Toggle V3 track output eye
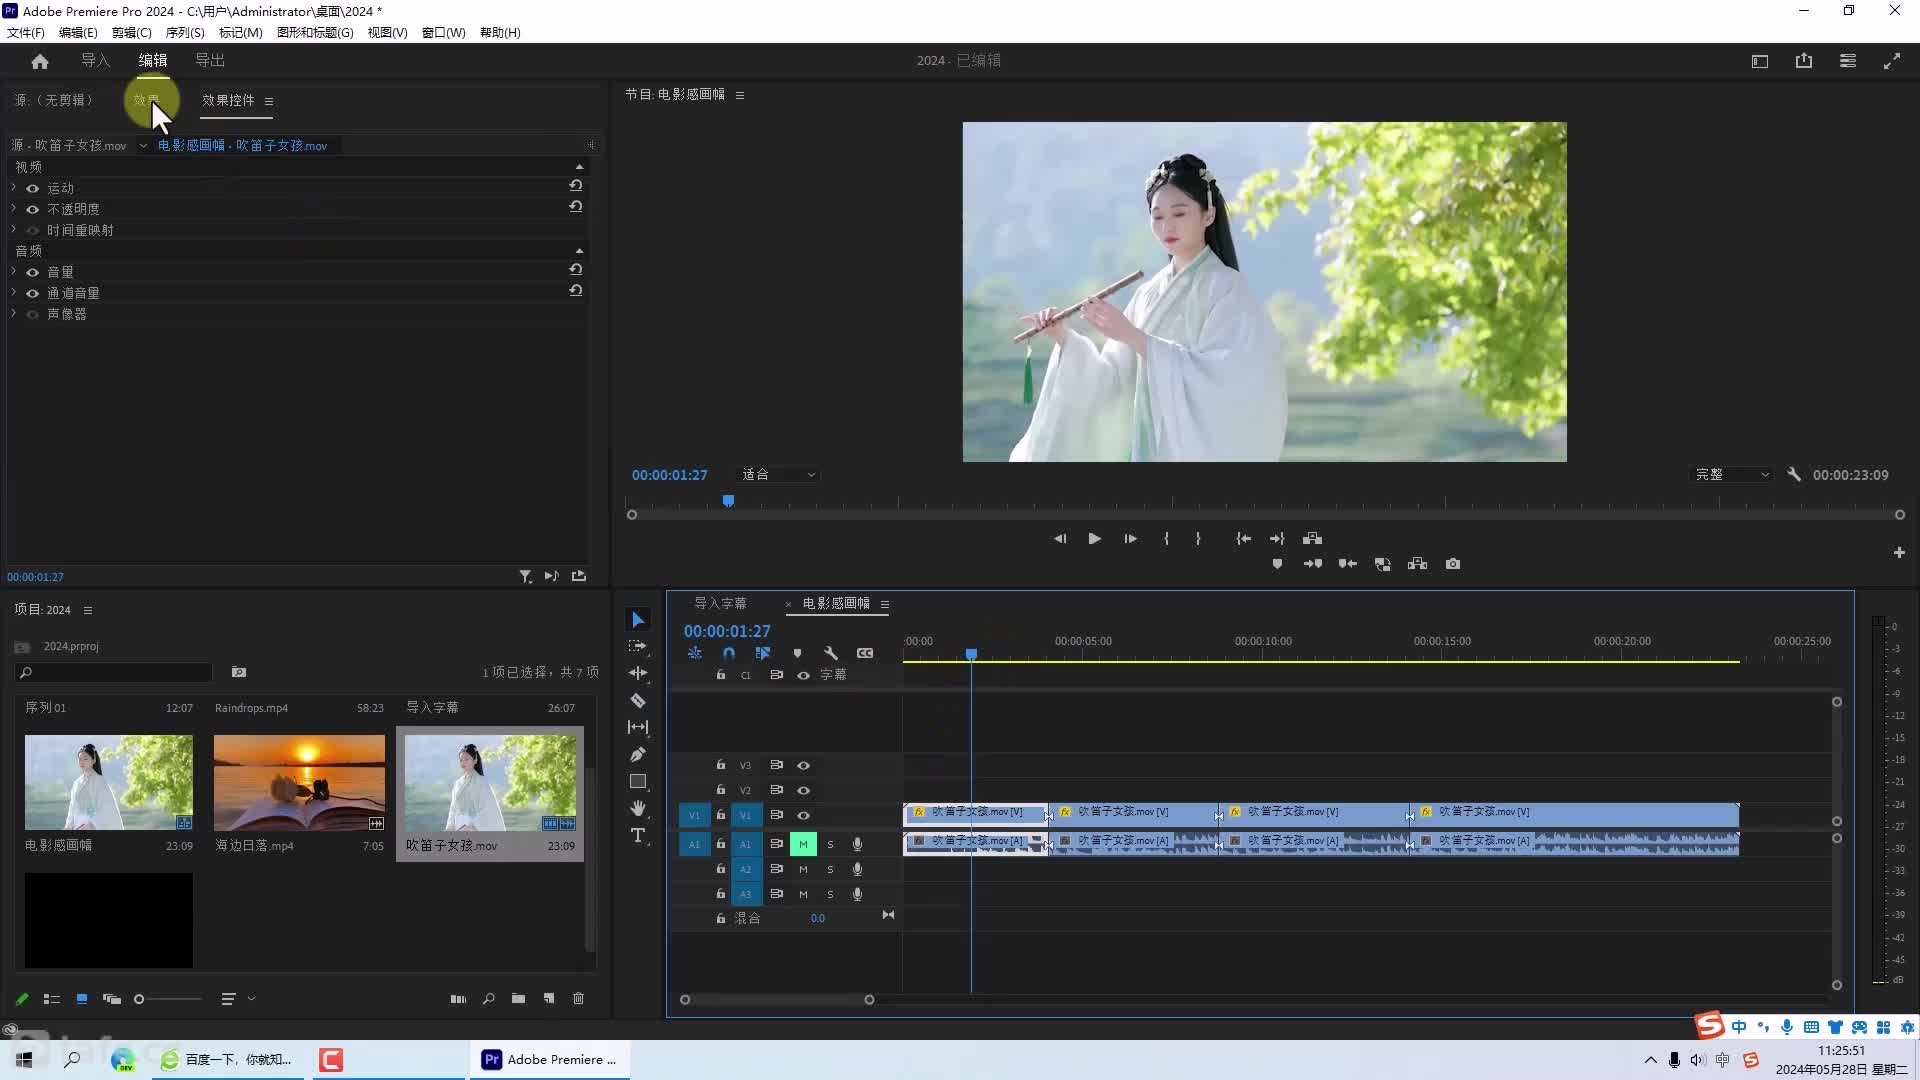 point(803,765)
